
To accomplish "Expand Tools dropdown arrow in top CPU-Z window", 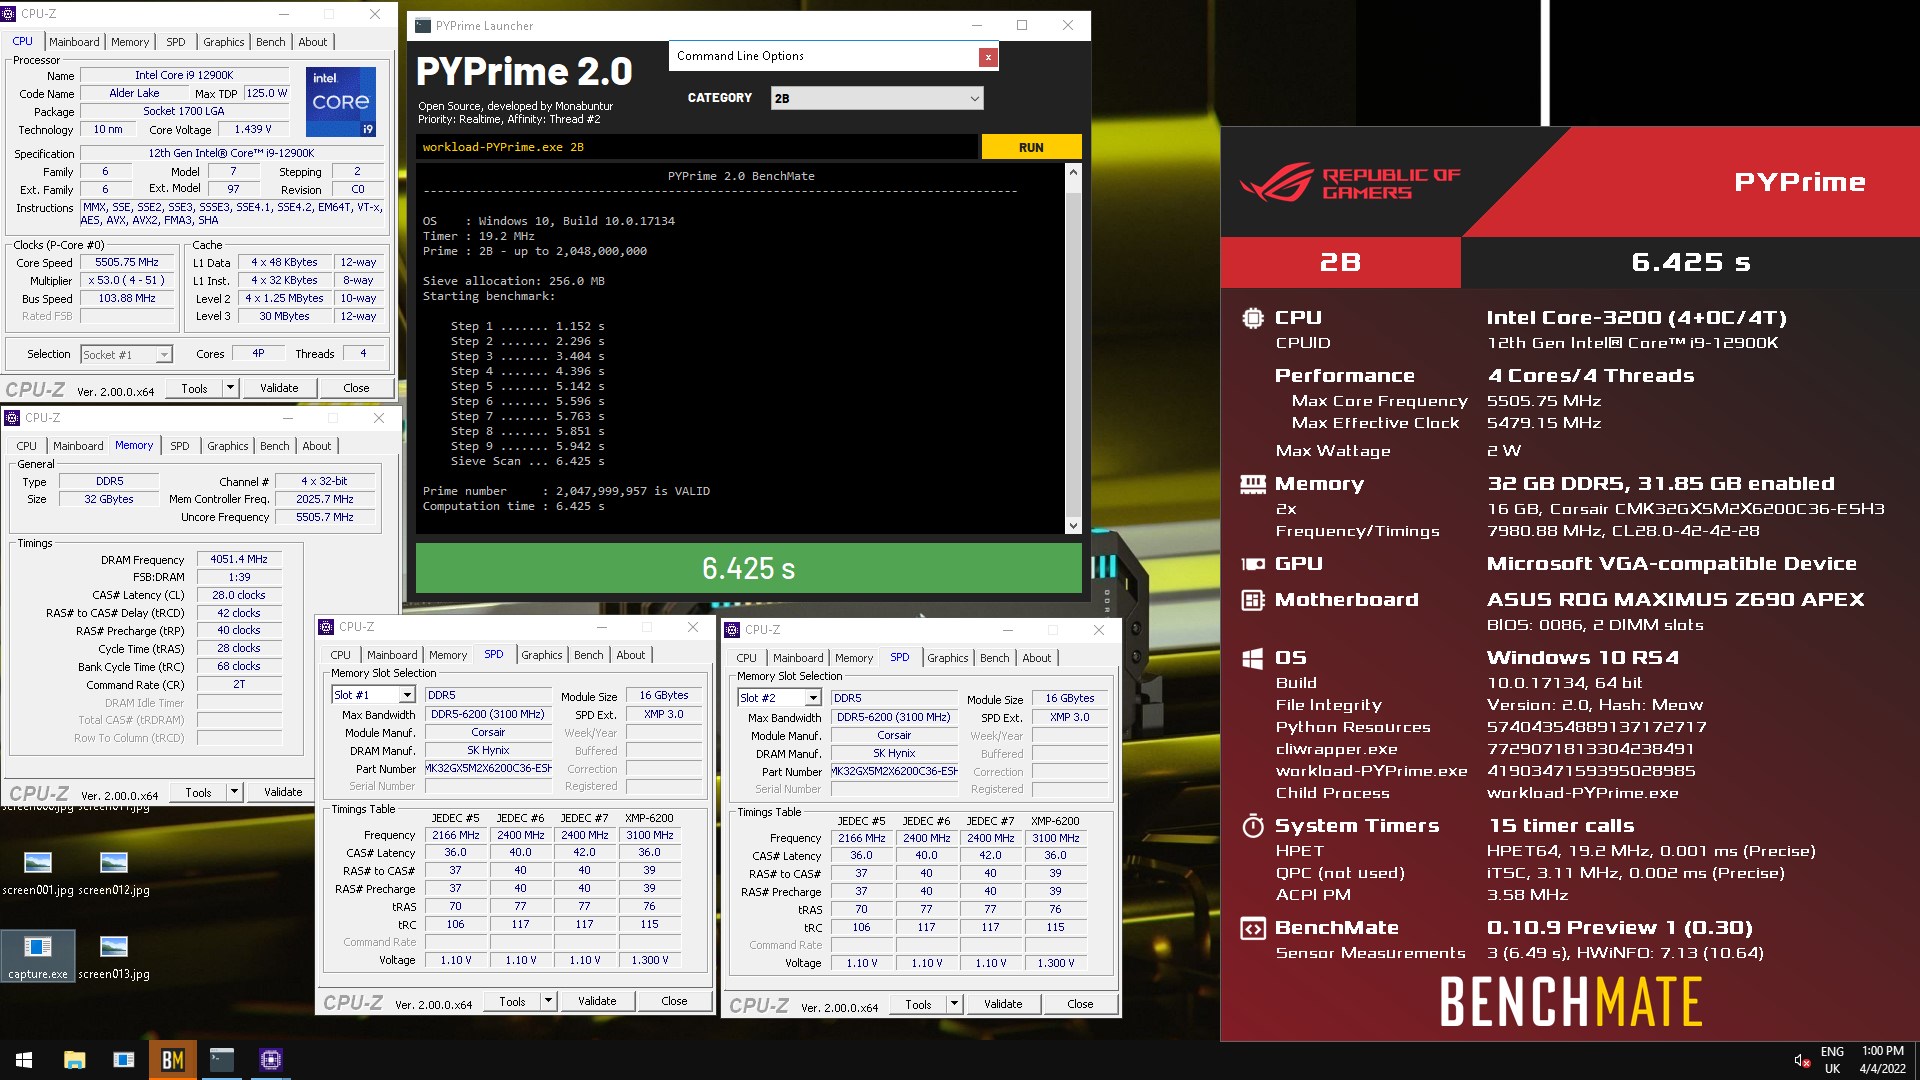I will coord(230,388).
